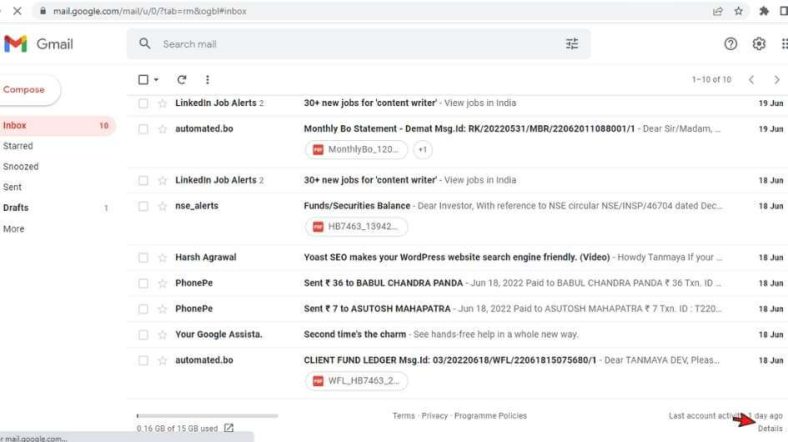Open the Details link for account activity
Viewport: 788px width, 442px height.
pos(769,428)
